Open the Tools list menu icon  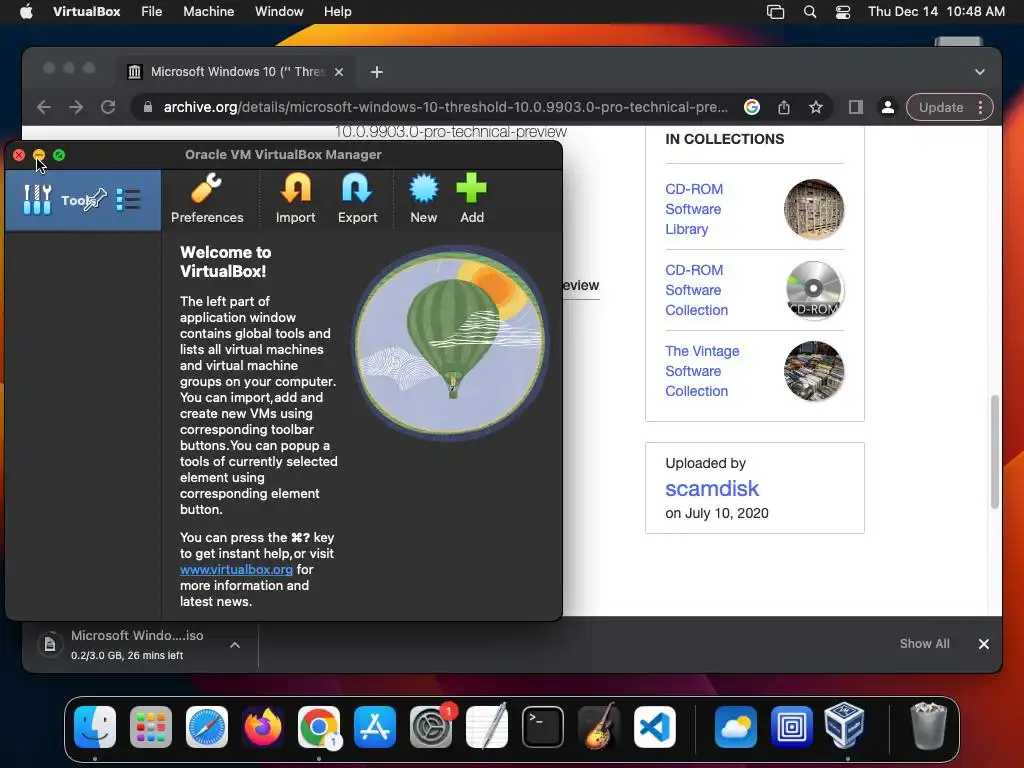coord(128,200)
